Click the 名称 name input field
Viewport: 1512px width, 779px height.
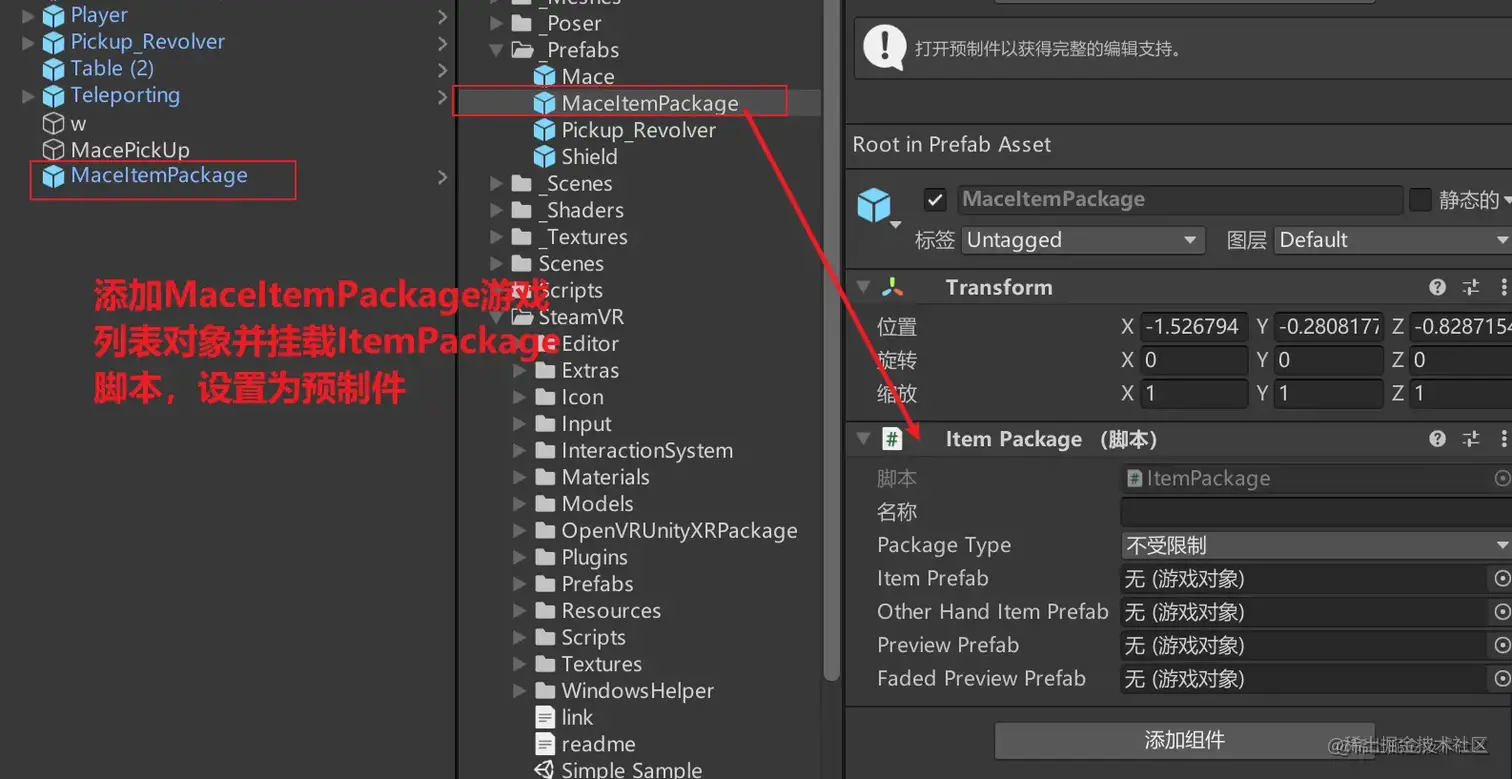[x=1316, y=512]
